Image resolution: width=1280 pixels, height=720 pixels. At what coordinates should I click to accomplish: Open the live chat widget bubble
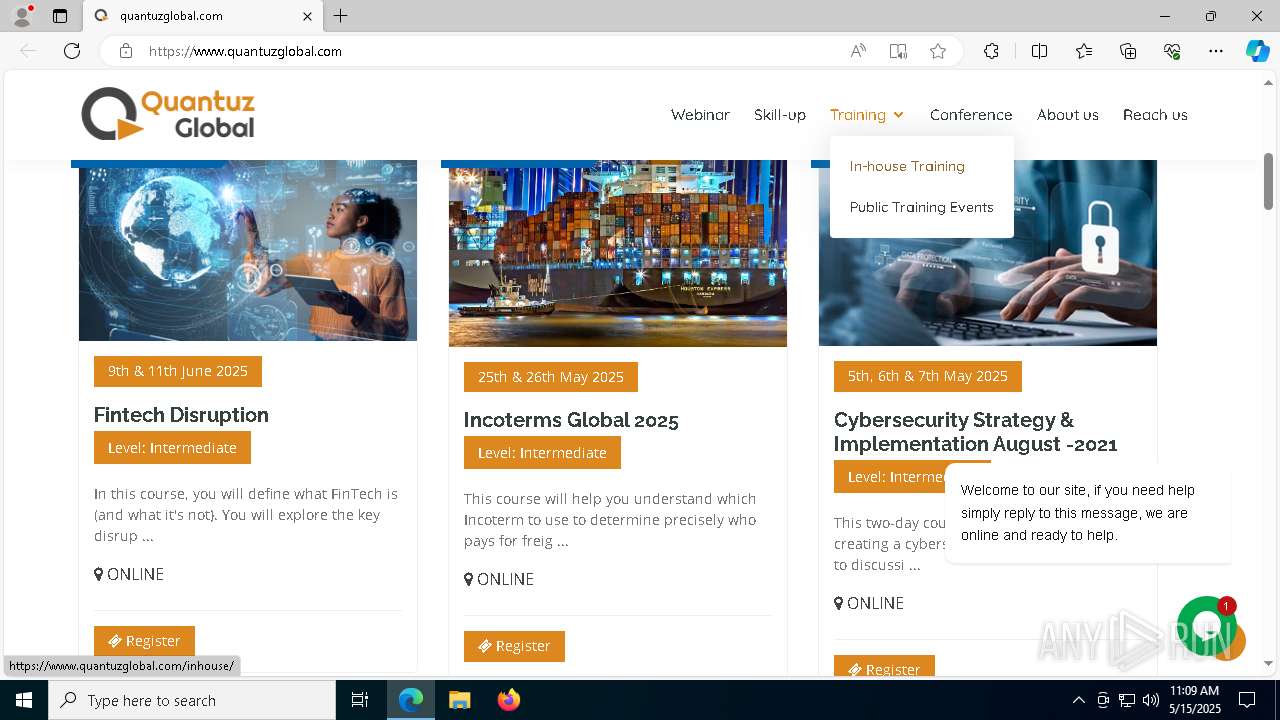pyautogui.click(x=1207, y=627)
